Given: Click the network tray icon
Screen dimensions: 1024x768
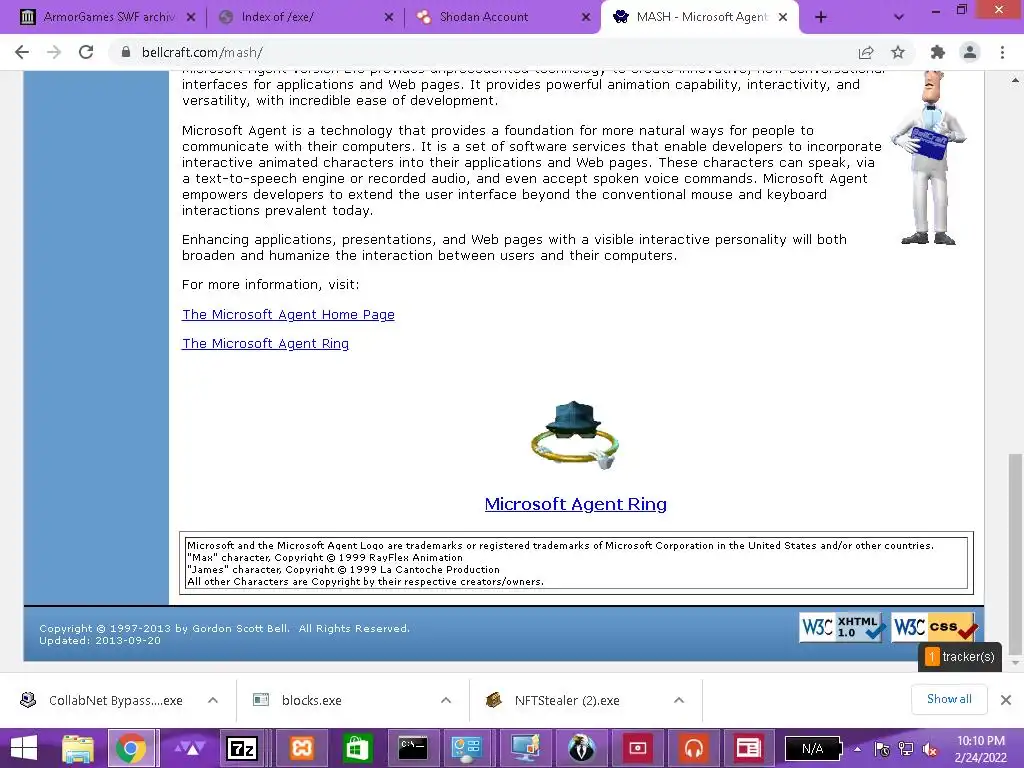Looking at the screenshot, I should coord(906,749).
